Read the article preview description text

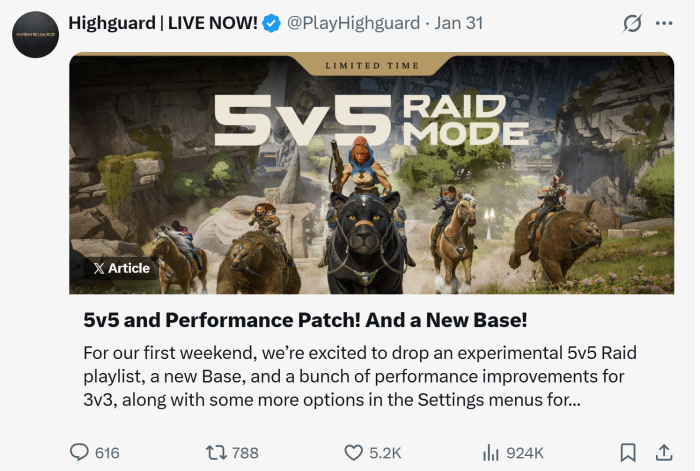[x=360, y=376]
